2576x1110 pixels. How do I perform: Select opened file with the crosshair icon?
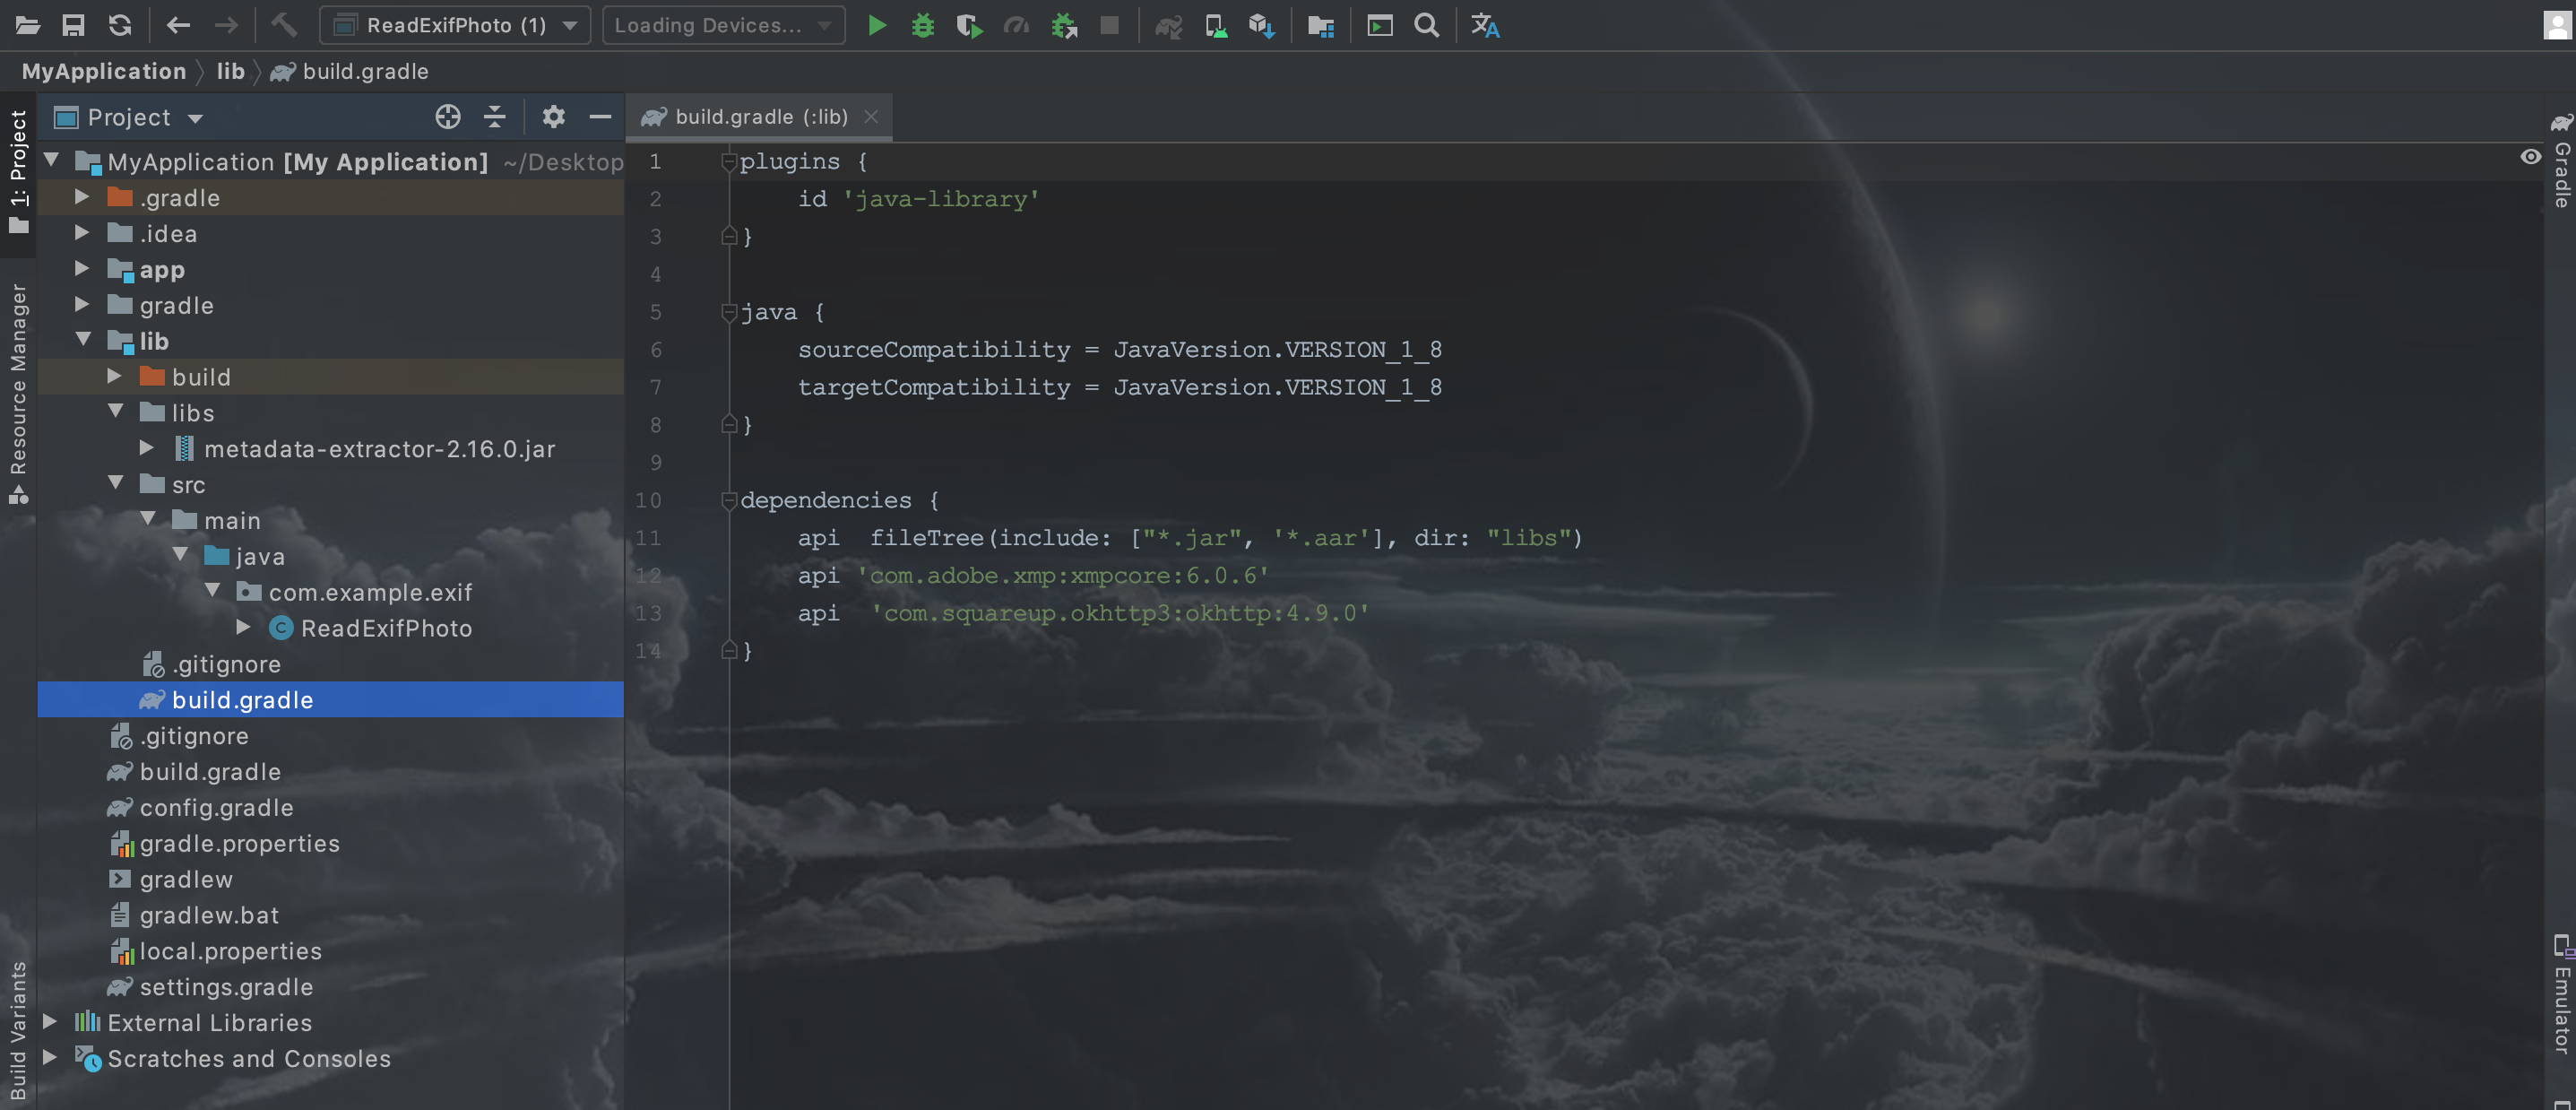point(447,117)
